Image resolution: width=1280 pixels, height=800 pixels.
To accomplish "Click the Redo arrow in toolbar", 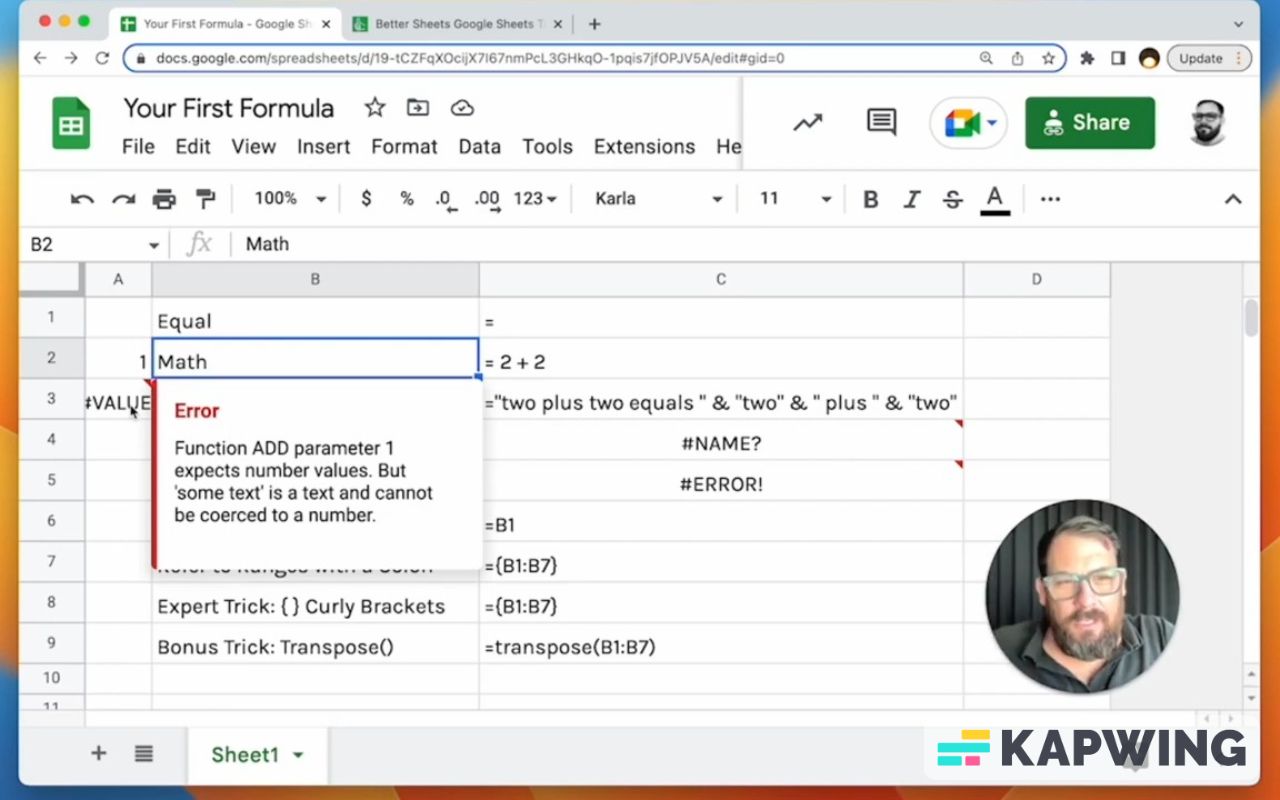I will tap(123, 199).
